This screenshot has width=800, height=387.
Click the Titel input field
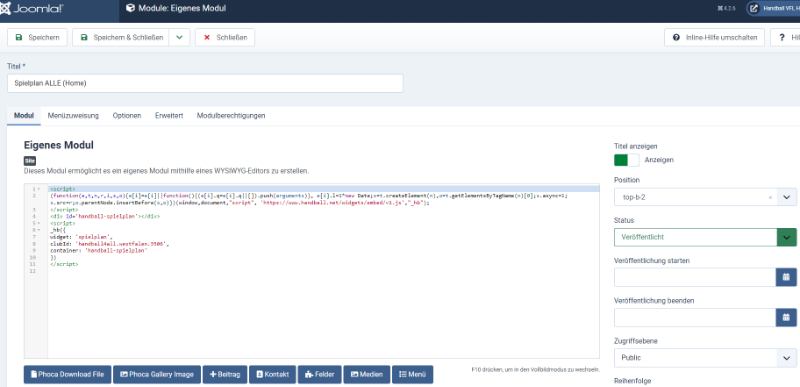[x=205, y=84]
